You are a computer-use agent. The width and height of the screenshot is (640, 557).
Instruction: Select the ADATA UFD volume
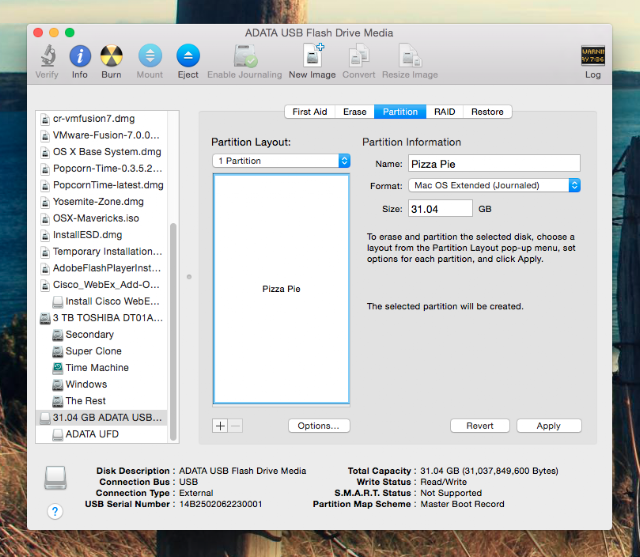[102, 434]
